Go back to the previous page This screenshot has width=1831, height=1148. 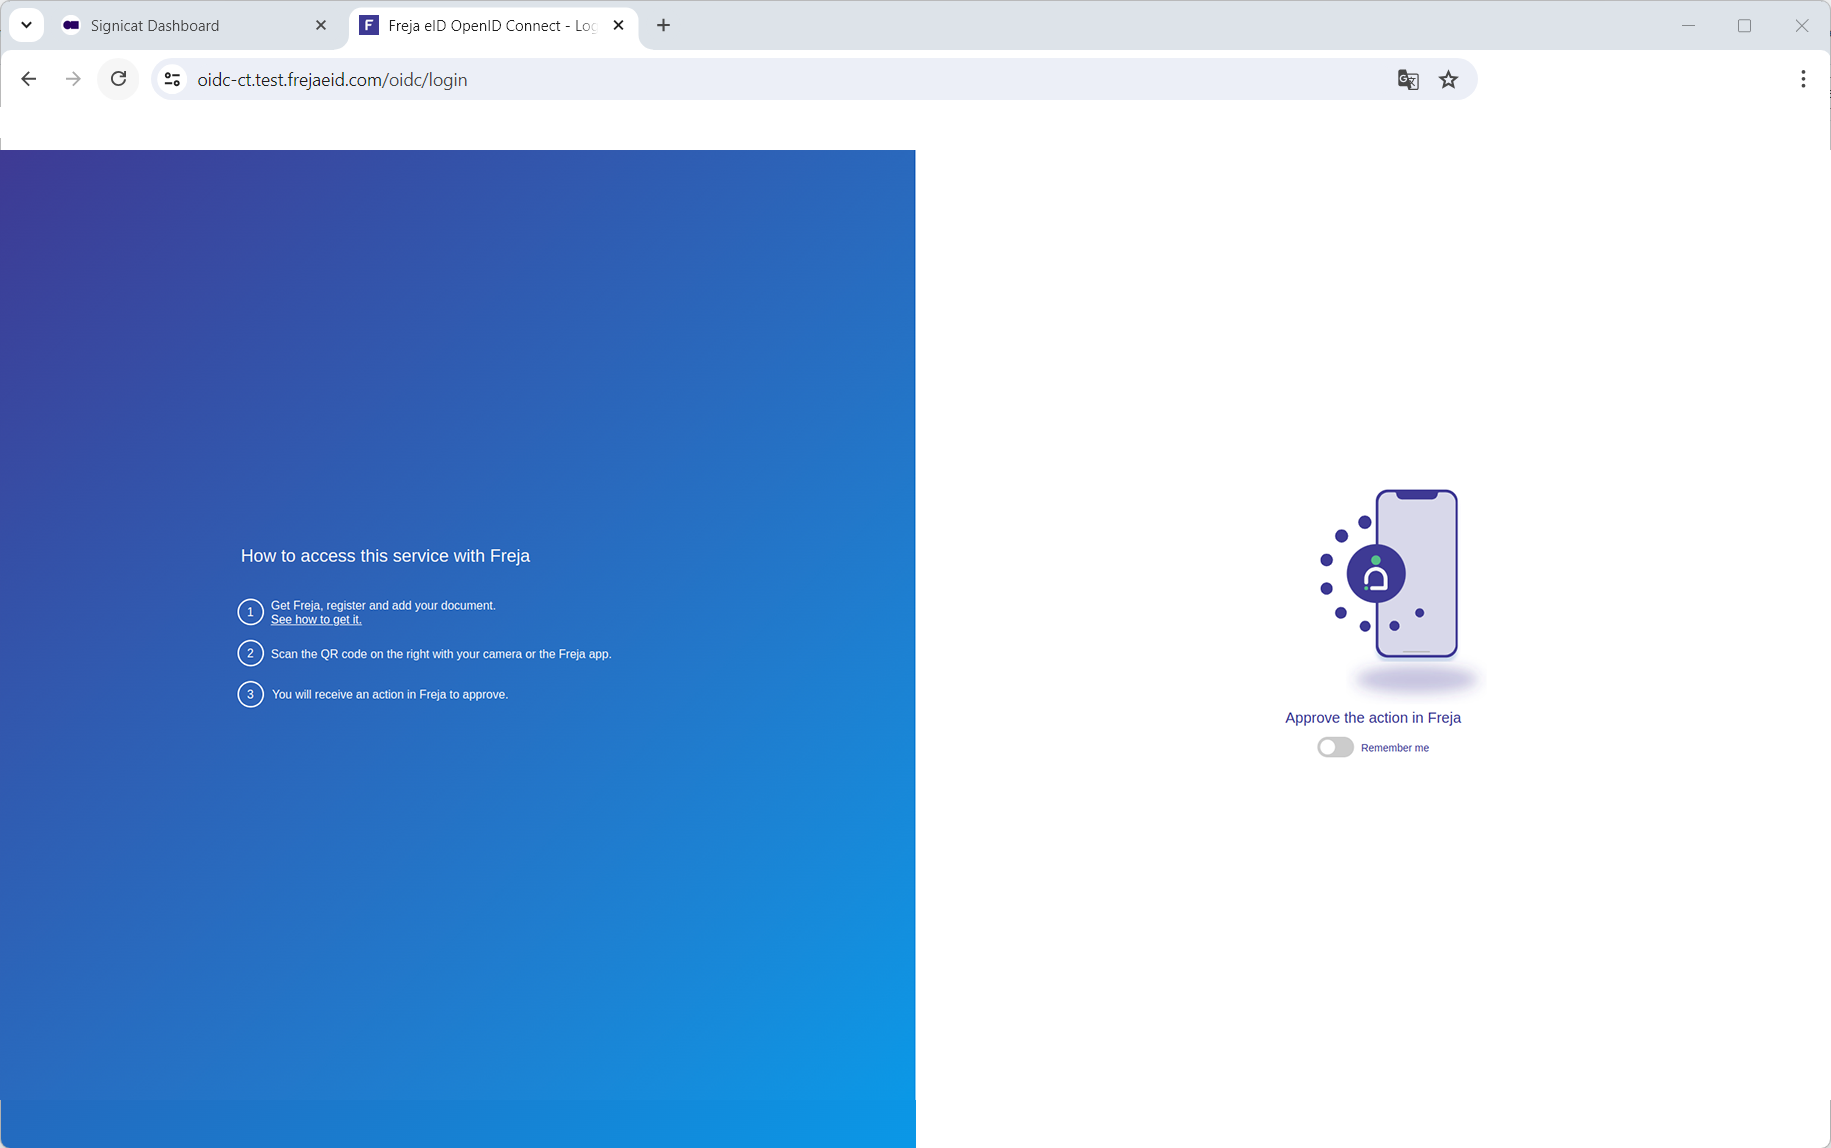pos(29,79)
